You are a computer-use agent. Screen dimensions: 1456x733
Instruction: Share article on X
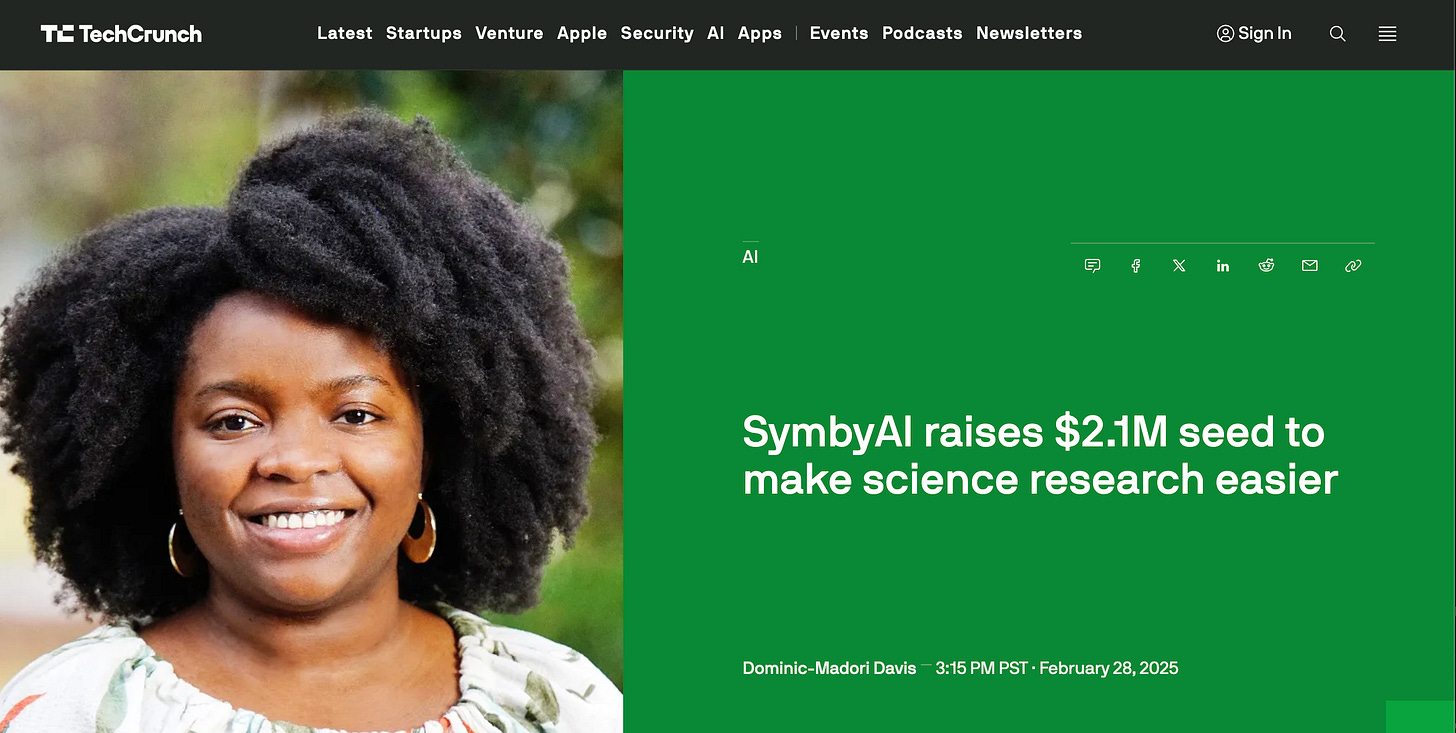coord(1179,266)
